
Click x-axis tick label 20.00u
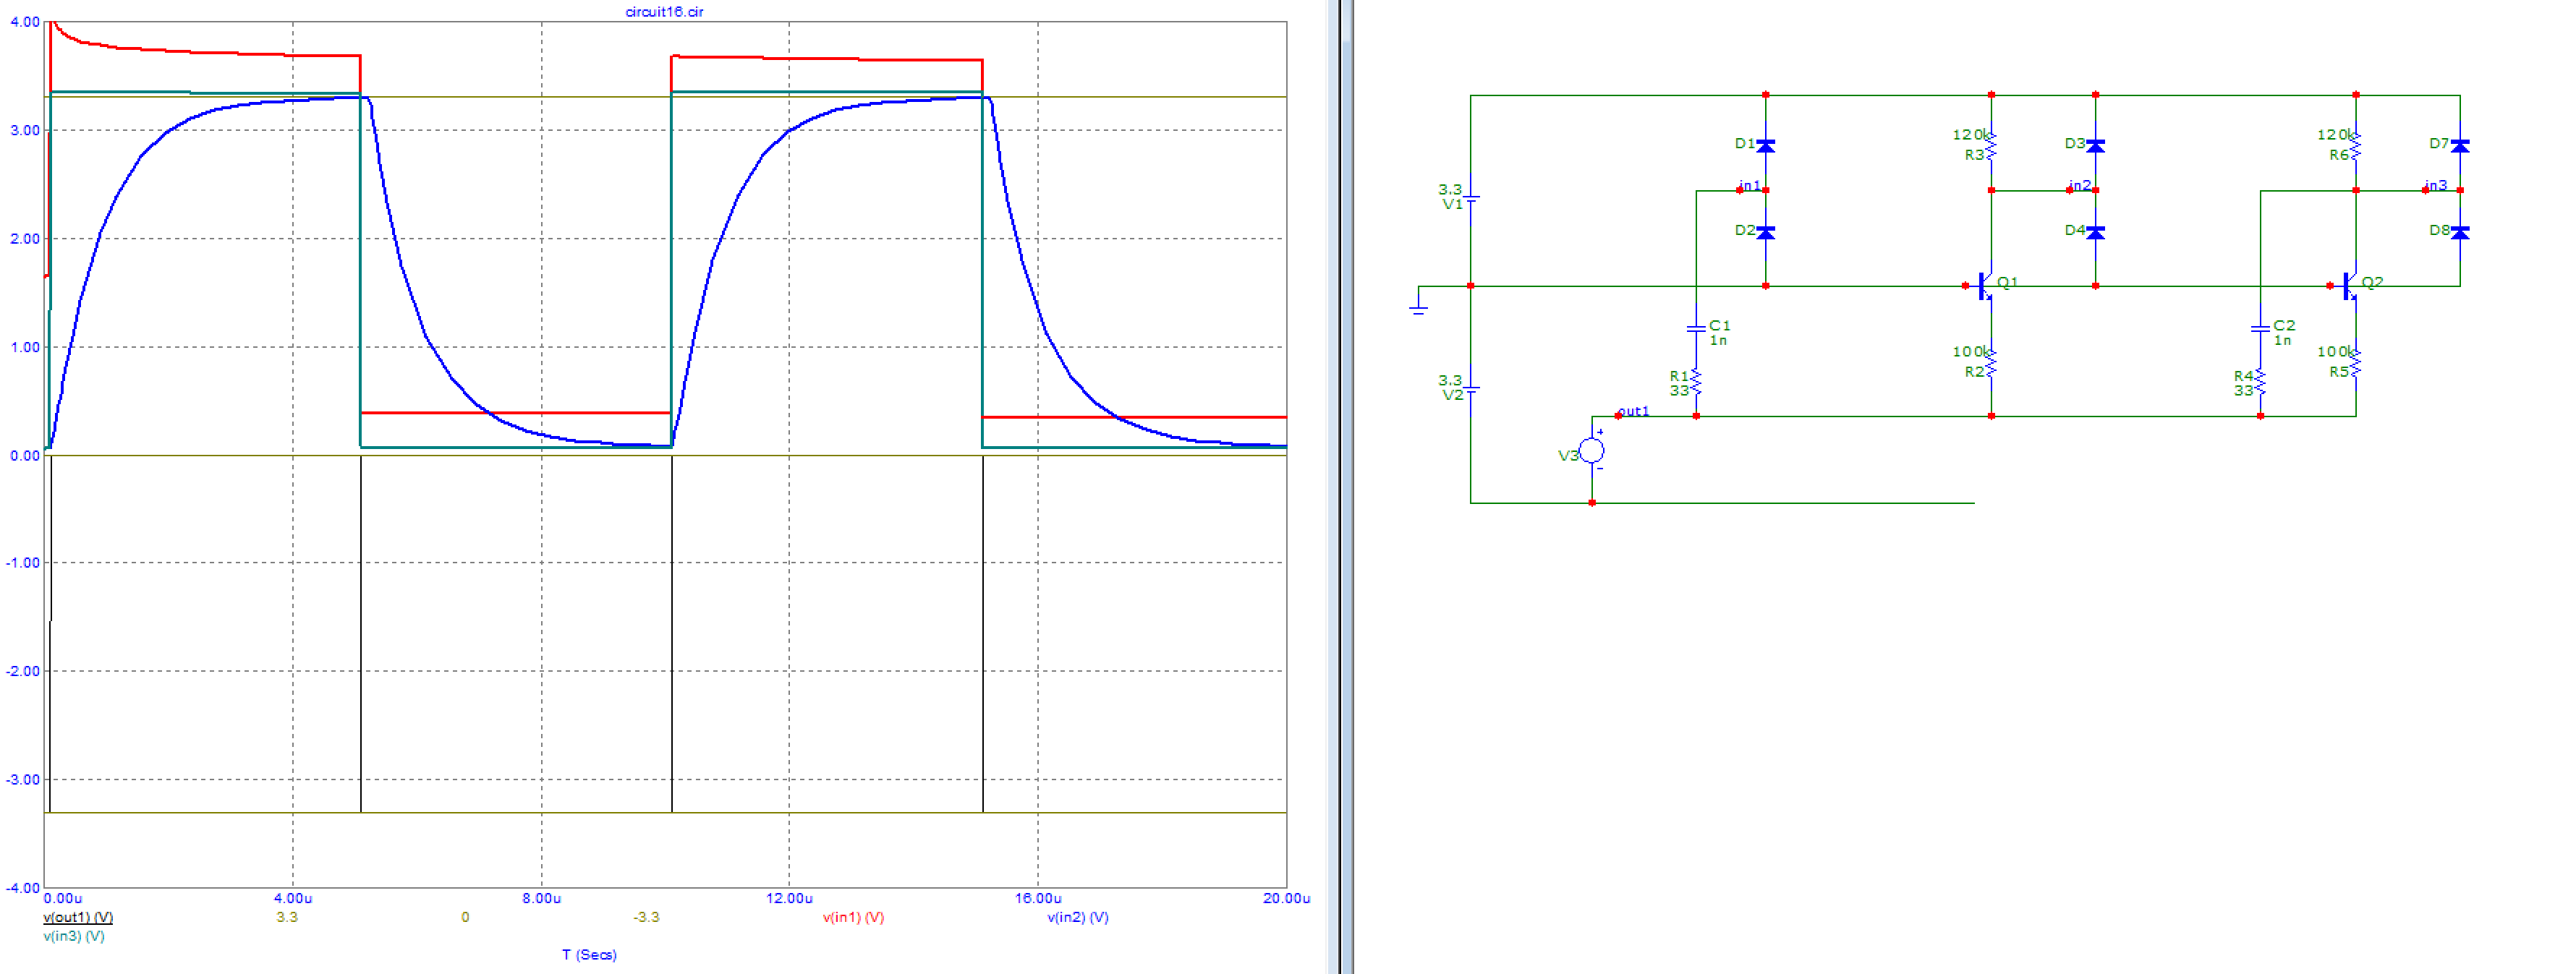click(x=1286, y=898)
